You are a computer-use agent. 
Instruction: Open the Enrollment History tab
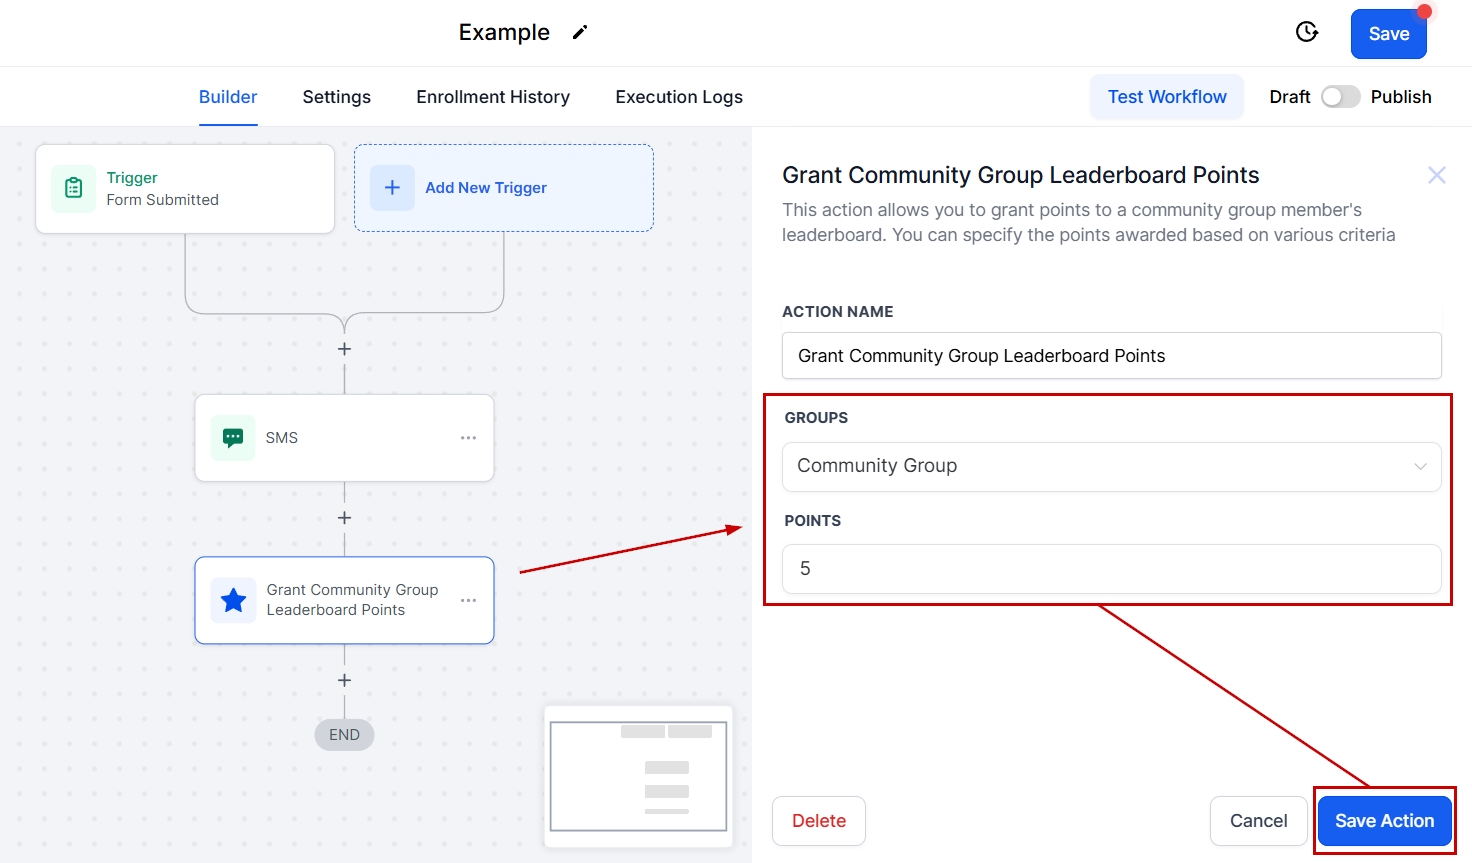pyautogui.click(x=493, y=97)
